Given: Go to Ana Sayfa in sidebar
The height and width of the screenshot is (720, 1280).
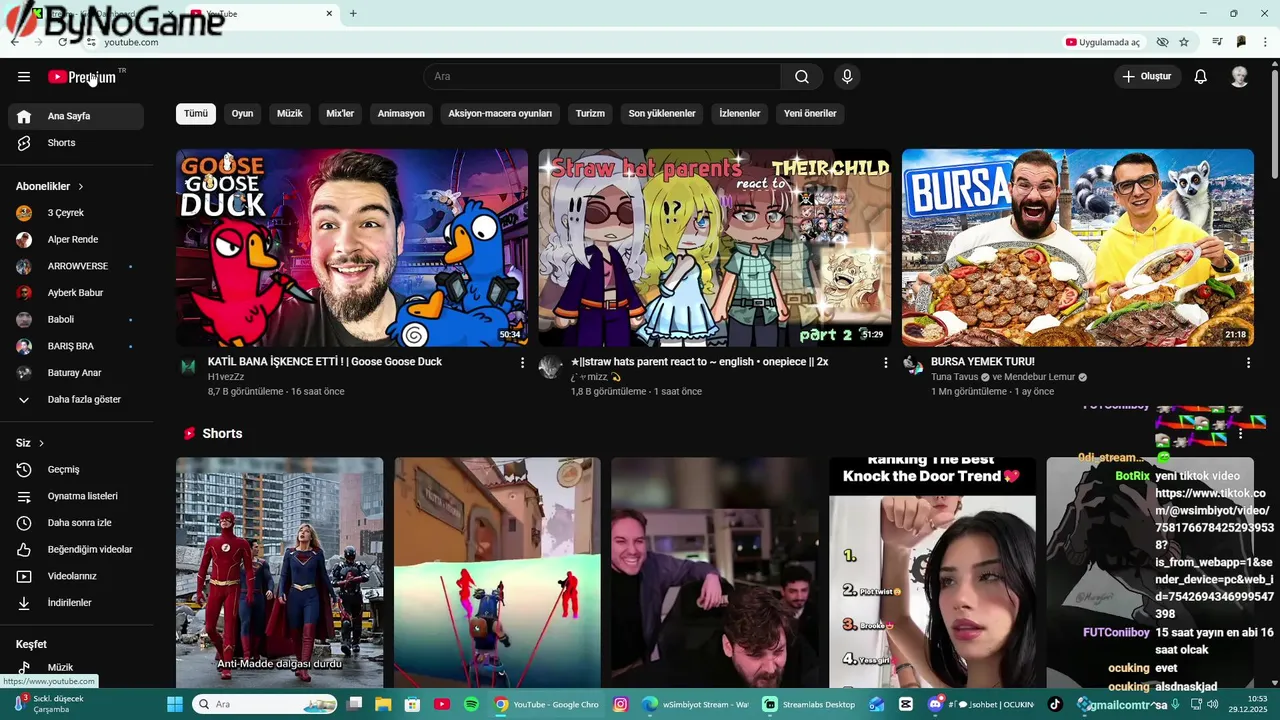Looking at the screenshot, I should [76, 116].
